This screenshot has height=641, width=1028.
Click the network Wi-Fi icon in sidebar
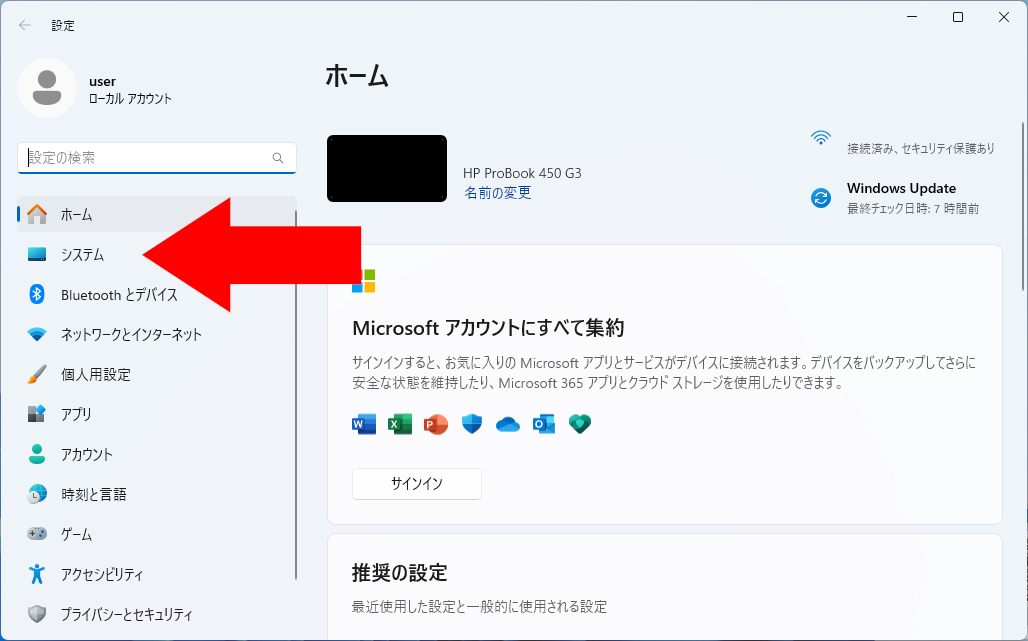point(37,334)
